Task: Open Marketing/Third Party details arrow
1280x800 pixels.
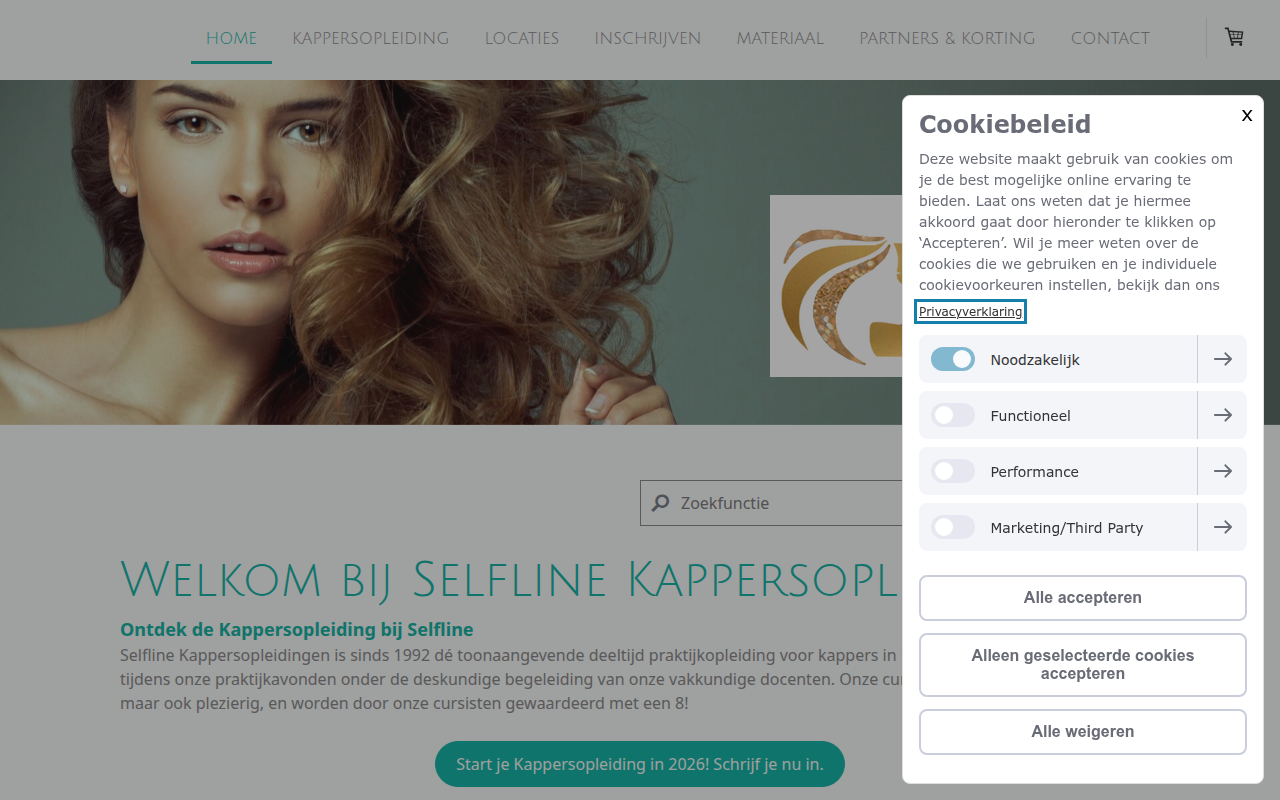Action: point(1222,527)
